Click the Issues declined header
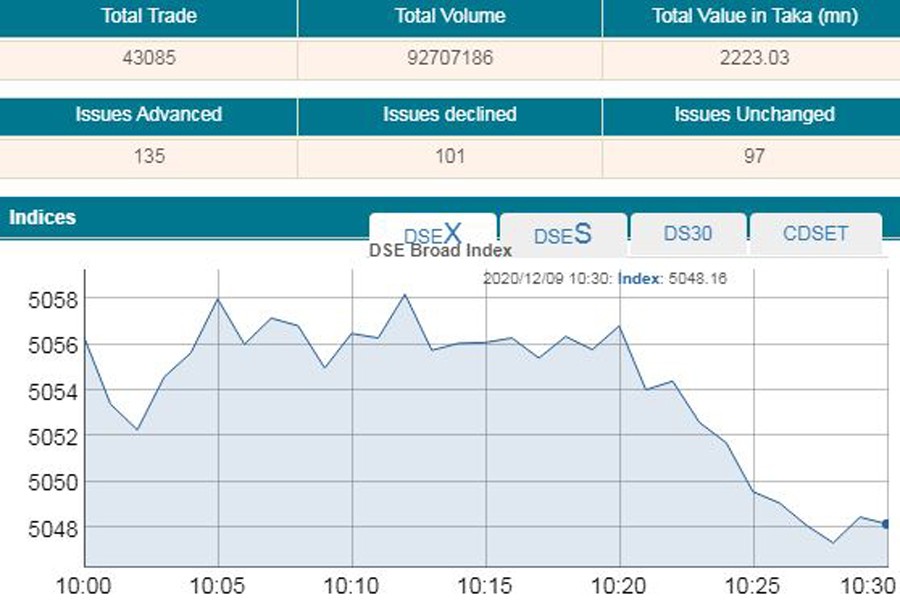 pyautogui.click(x=450, y=114)
